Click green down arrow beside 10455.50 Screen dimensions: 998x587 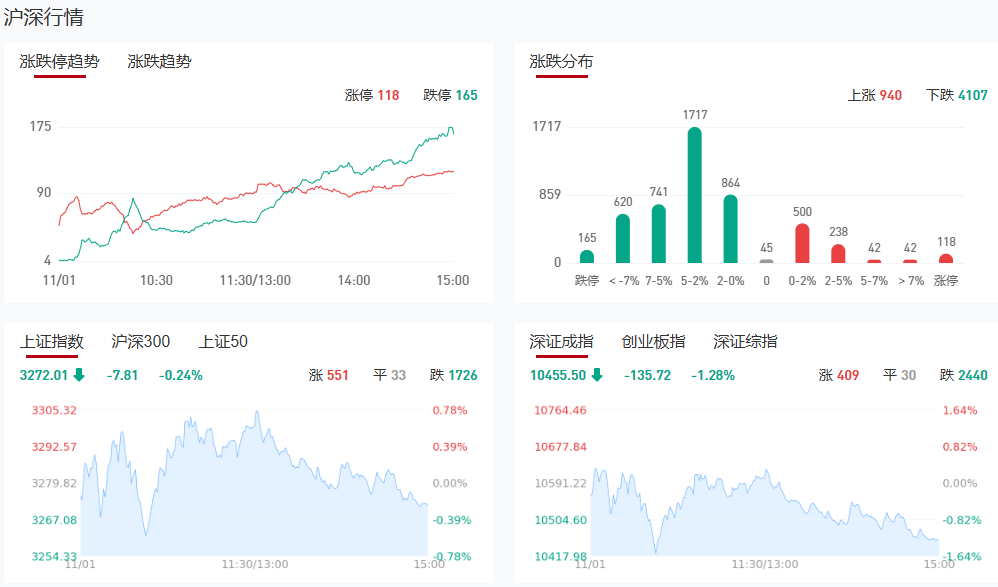pos(597,376)
